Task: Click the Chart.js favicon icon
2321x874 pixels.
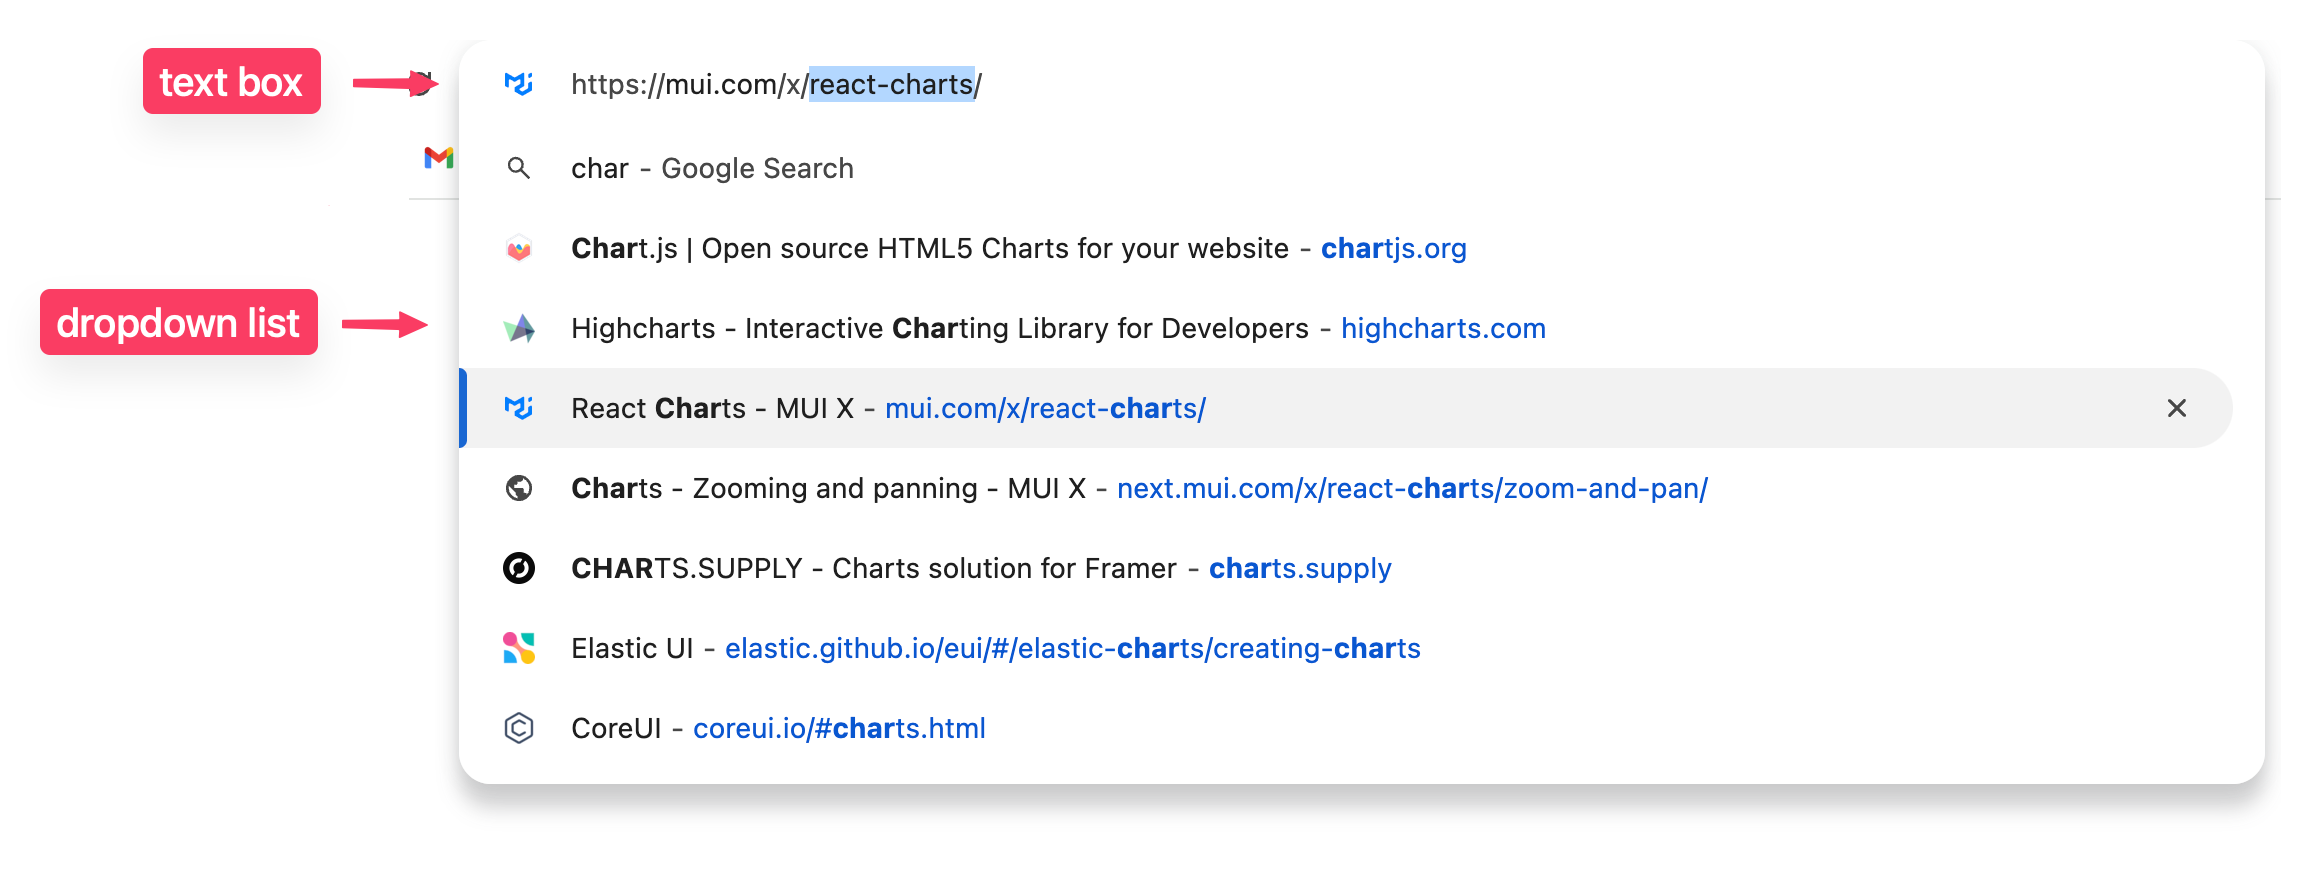Action: tap(518, 248)
